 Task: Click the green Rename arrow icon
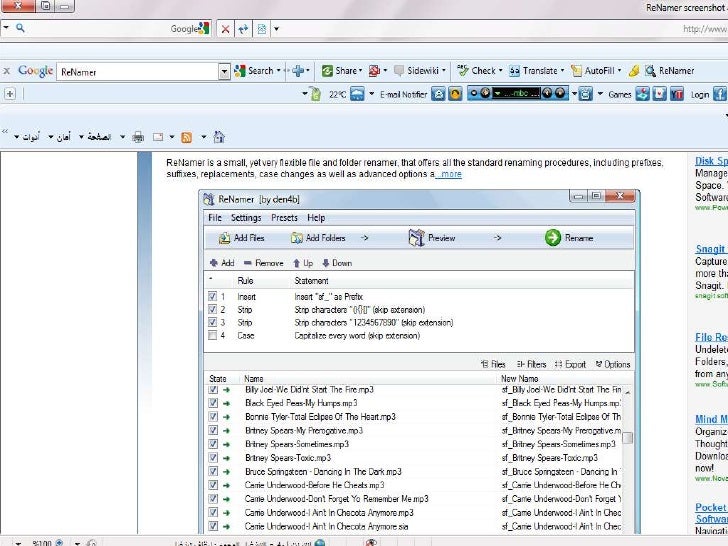[x=552, y=238]
